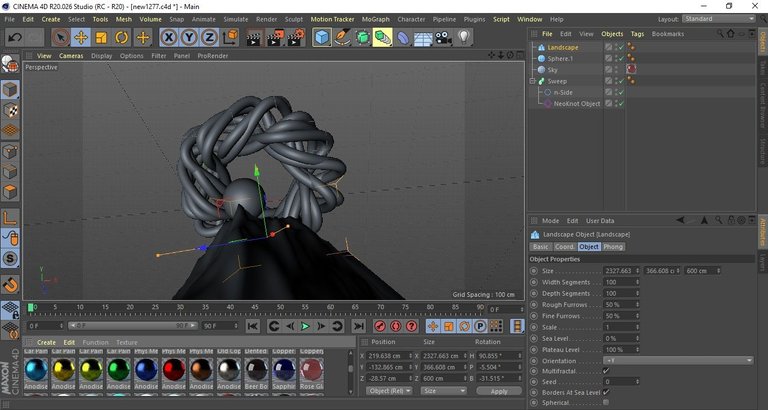Open the Edit Render Settings icon
This screenshot has height=410, width=768.
click(296, 37)
